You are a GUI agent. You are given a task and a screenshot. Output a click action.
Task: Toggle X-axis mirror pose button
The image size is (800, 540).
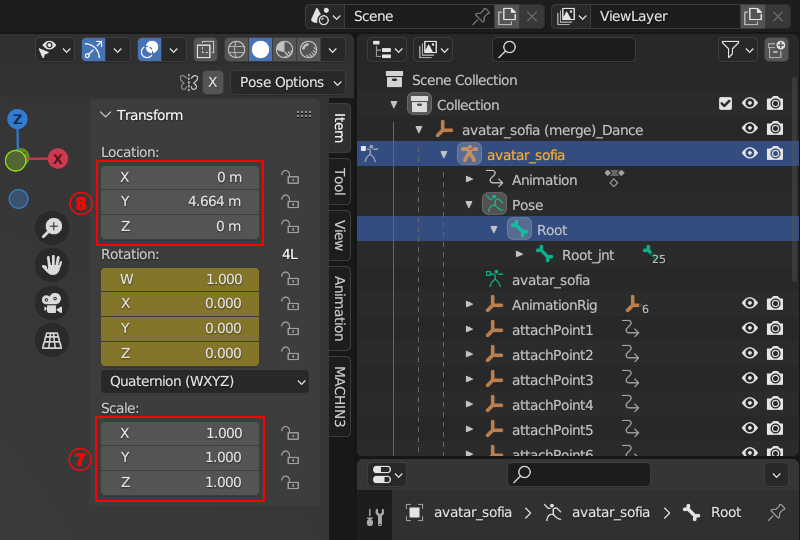coord(213,82)
